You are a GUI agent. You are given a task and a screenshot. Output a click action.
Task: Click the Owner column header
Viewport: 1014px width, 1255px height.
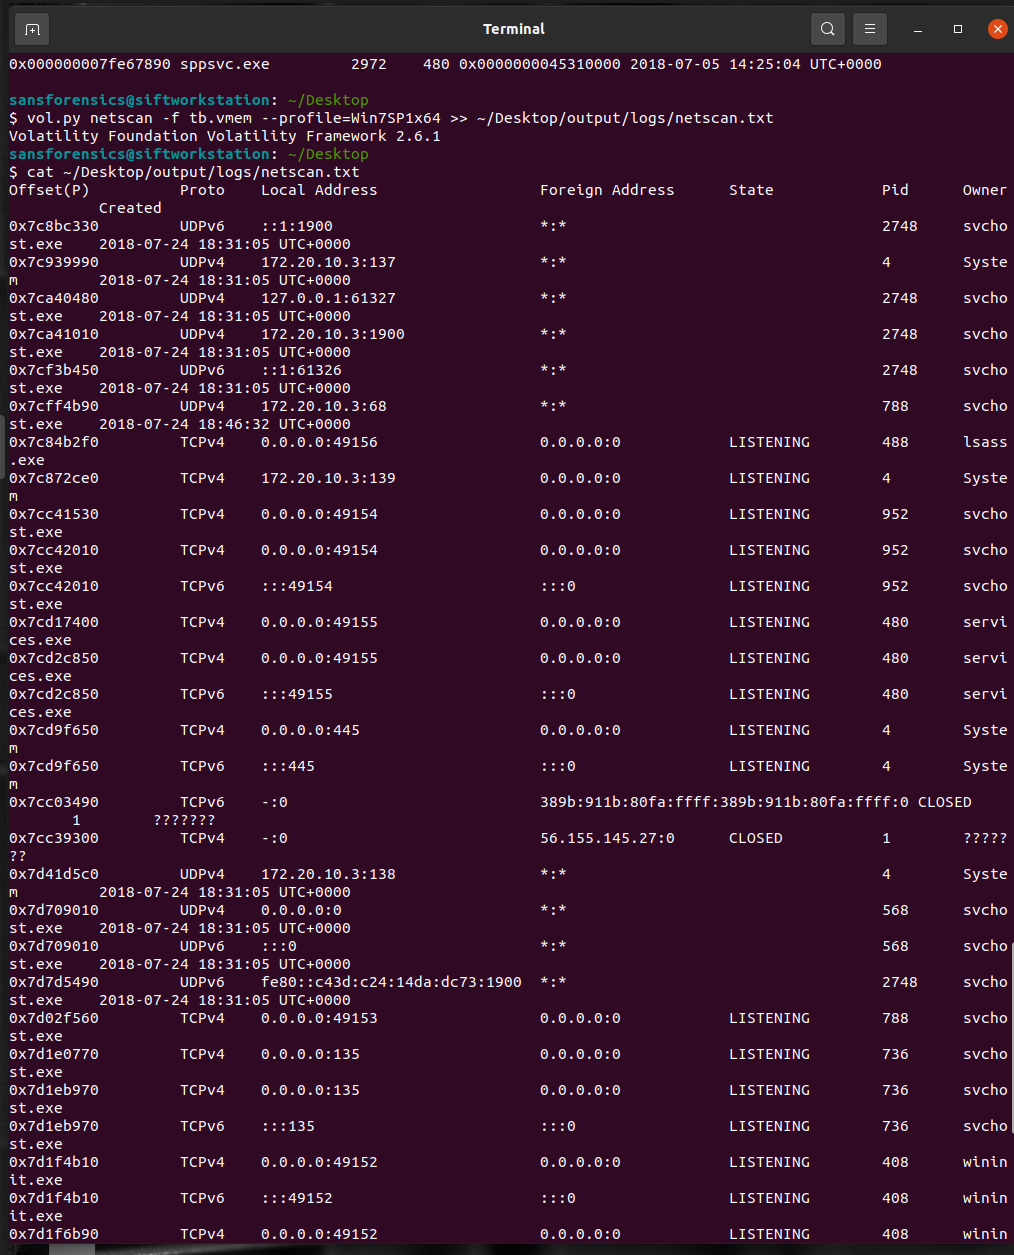985,190
